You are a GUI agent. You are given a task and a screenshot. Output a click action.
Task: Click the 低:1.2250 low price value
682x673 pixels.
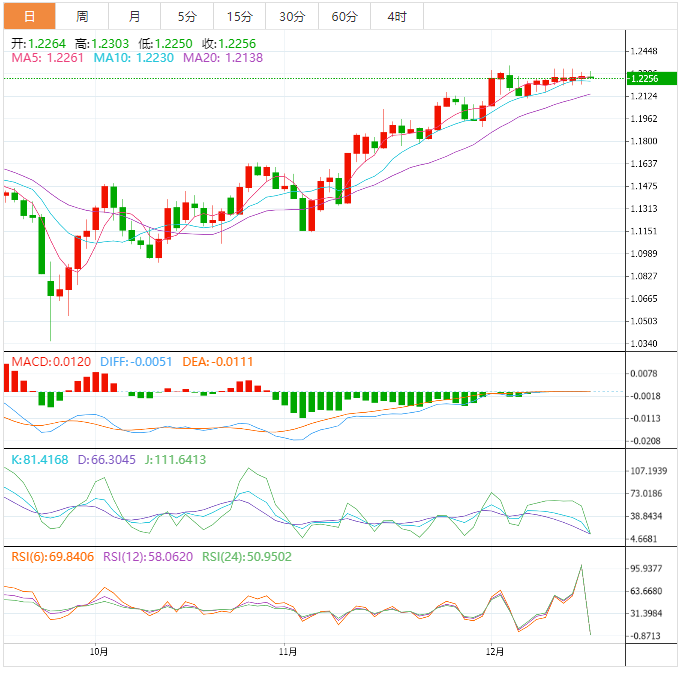coord(165,44)
